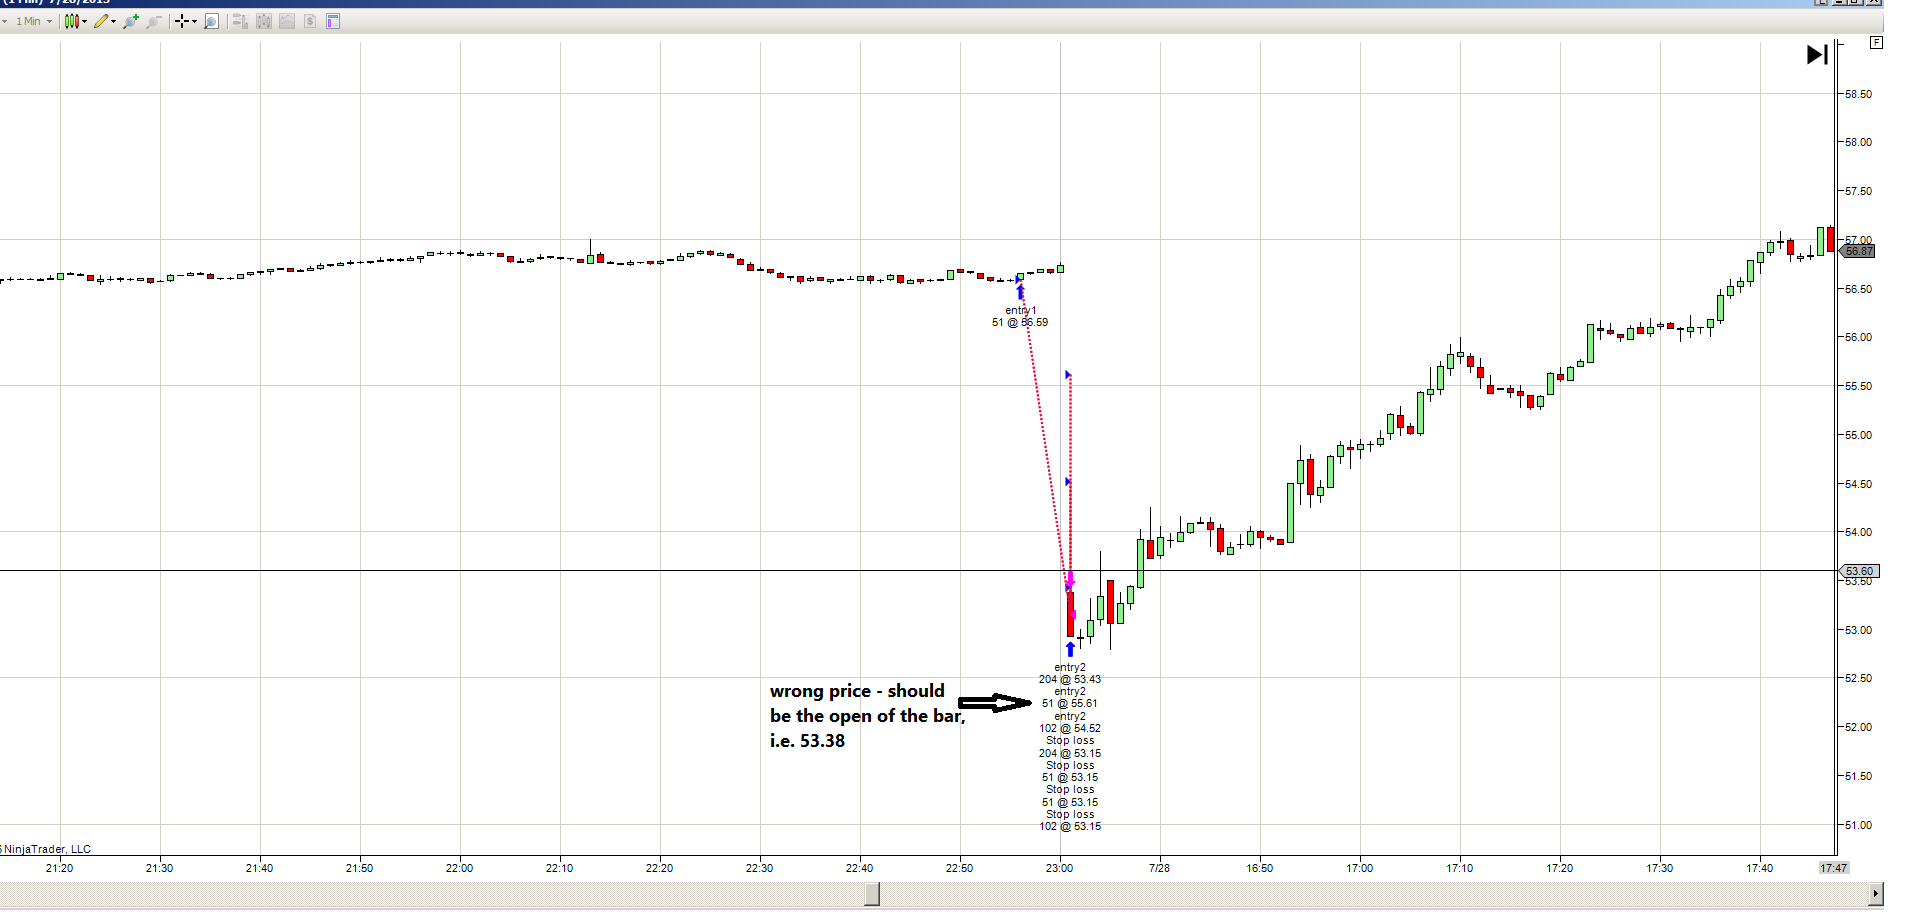1920x920 pixels.
Task: Click the '102 @ 53.15' stop loss label
Action: [x=1070, y=827]
